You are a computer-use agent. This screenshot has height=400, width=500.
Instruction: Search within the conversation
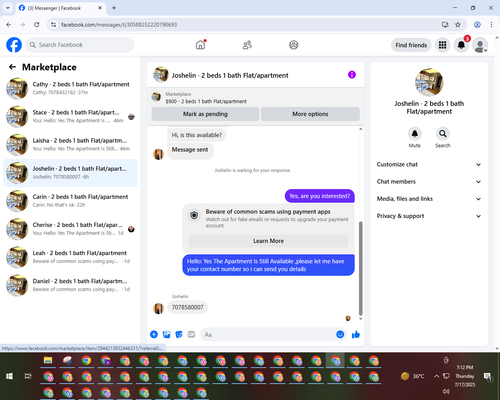click(443, 134)
